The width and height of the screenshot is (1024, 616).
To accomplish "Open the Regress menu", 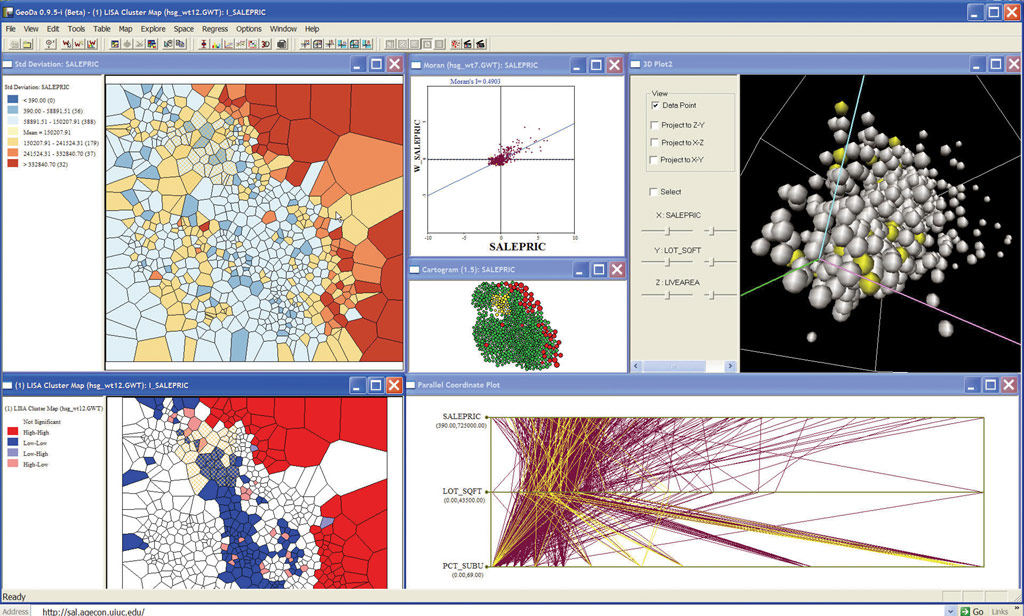I will tap(215, 29).
